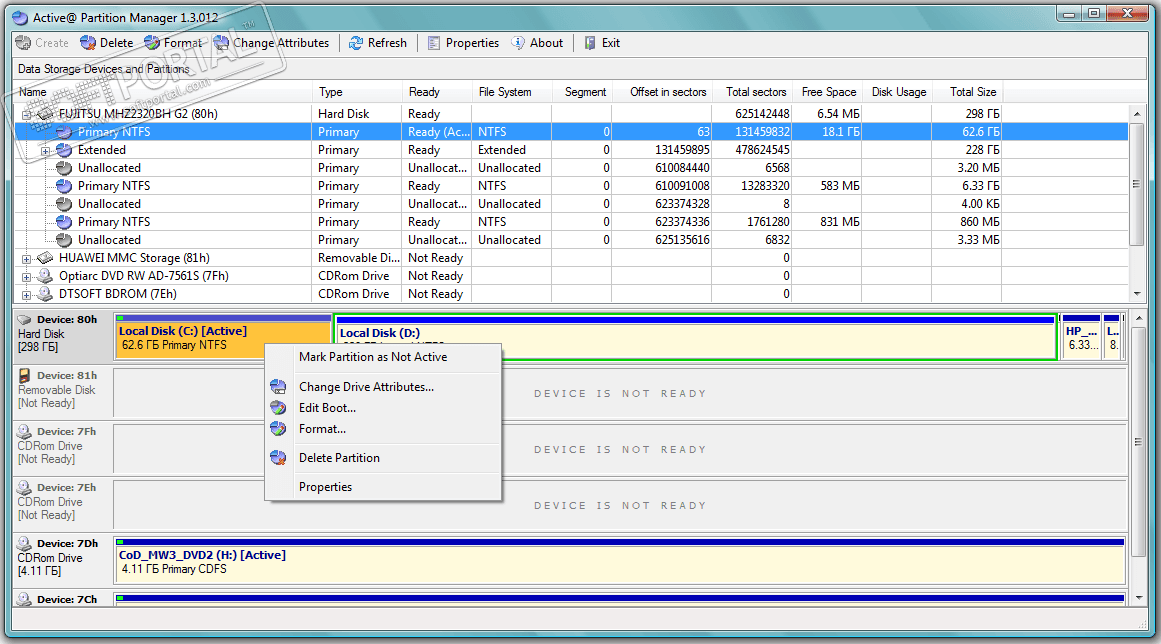Click the partition list scrollbar thumb
This screenshot has height=644, width=1161.
coord(1137,184)
